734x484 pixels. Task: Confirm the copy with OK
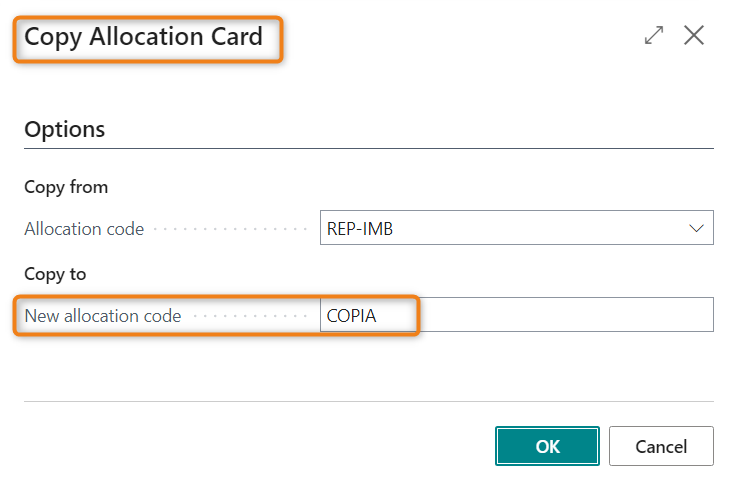(547, 446)
